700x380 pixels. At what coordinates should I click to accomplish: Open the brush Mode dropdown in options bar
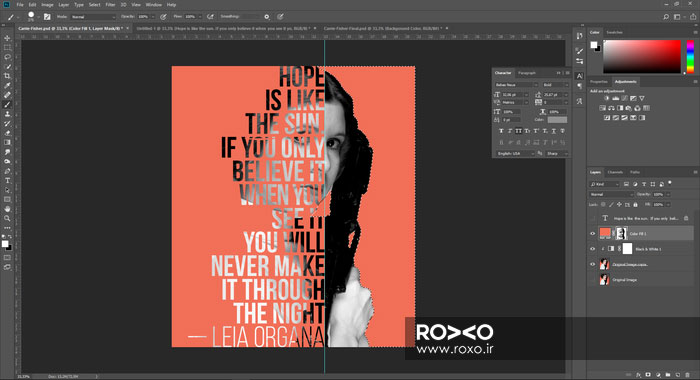click(x=92, y=17)
